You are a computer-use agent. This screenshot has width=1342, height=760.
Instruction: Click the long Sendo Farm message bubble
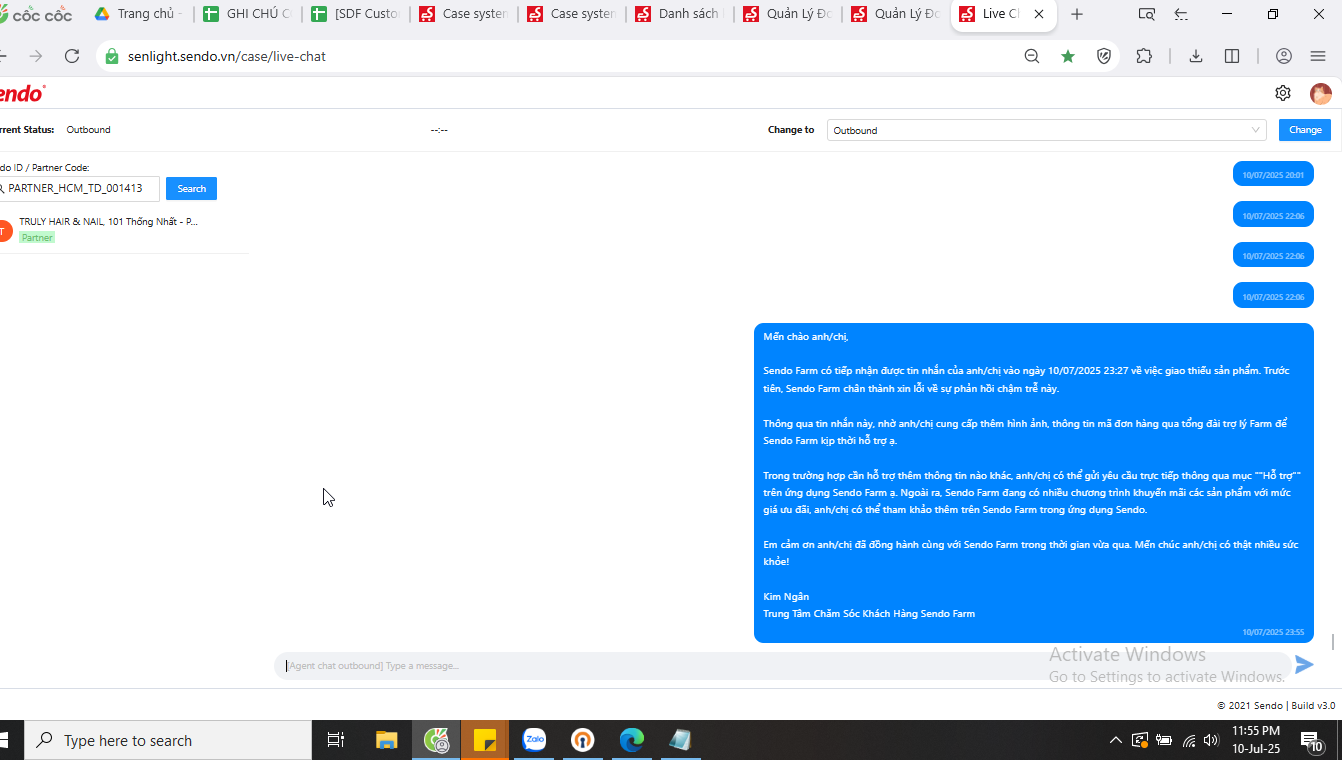(x=1033, y=483)
